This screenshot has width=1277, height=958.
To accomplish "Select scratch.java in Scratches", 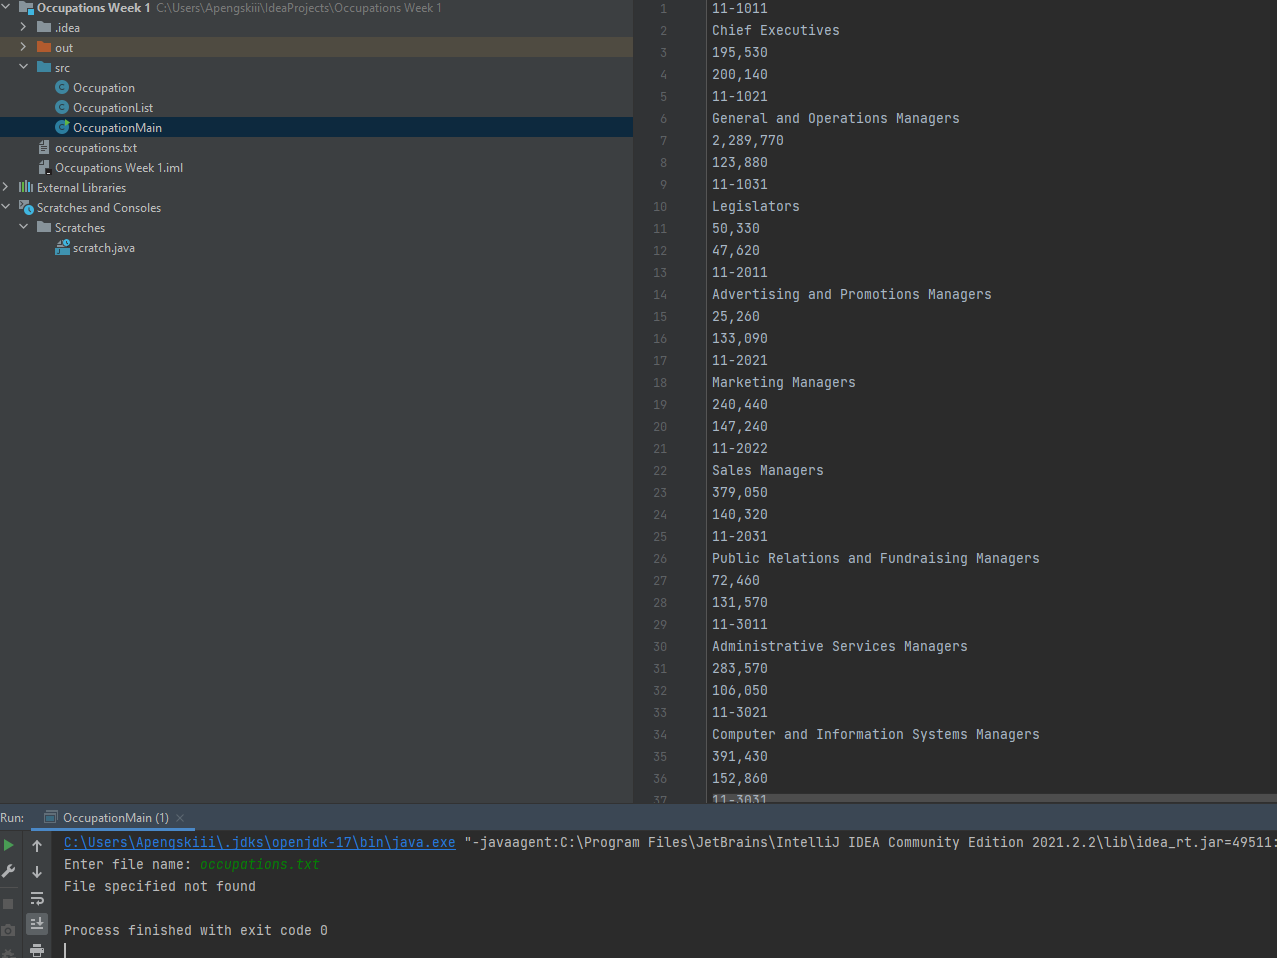I will point(103,248).
